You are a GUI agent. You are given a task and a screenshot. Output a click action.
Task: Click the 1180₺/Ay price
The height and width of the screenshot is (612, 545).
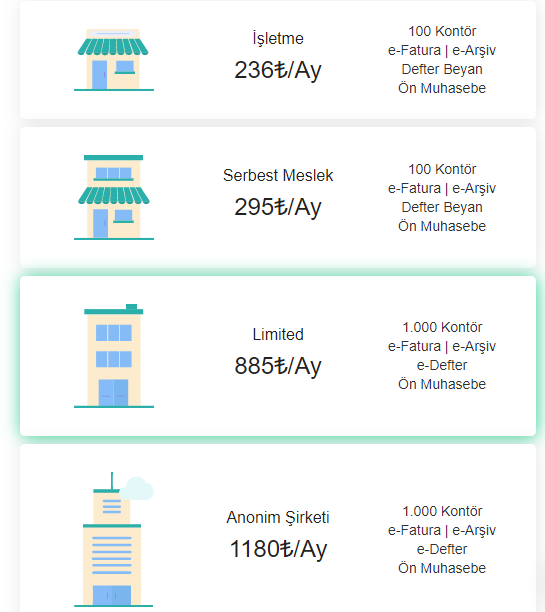coord(278,549)
